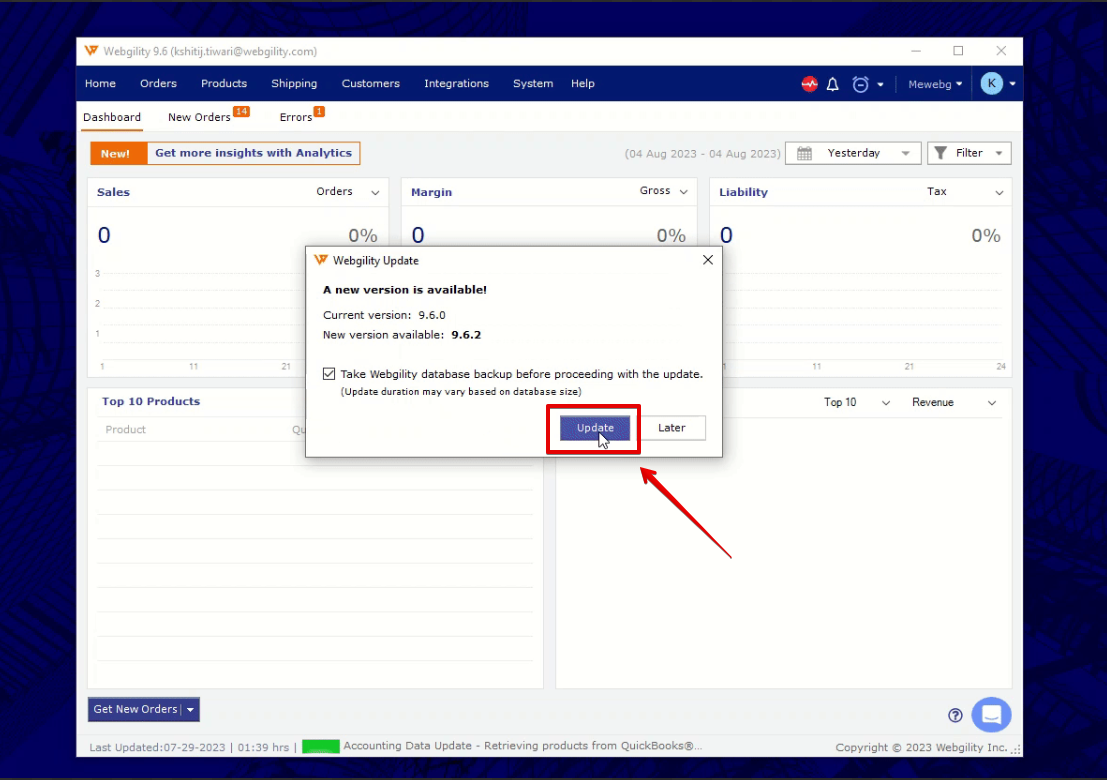Open the Gross dropdown in Margin panel
Image resolution: width=1107 pixels, height=780 pixels.
664,191
